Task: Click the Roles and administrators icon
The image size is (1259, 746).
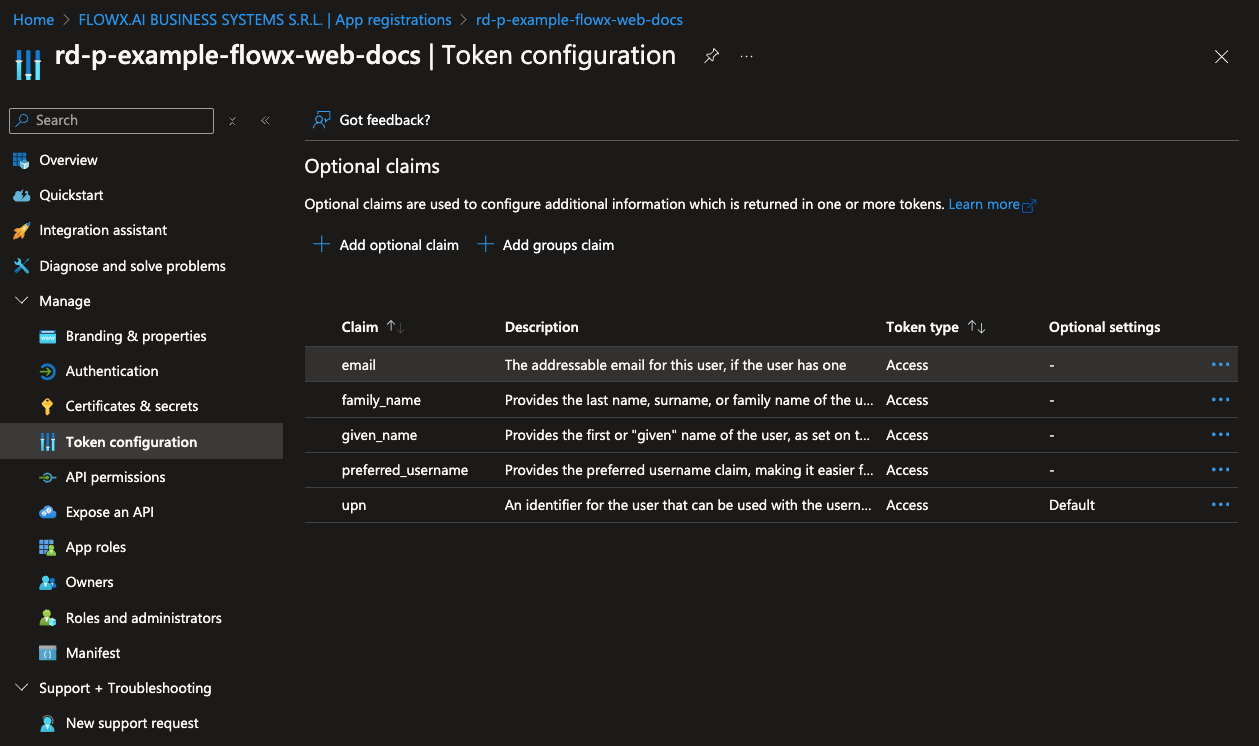Action: tap(47, 618)
